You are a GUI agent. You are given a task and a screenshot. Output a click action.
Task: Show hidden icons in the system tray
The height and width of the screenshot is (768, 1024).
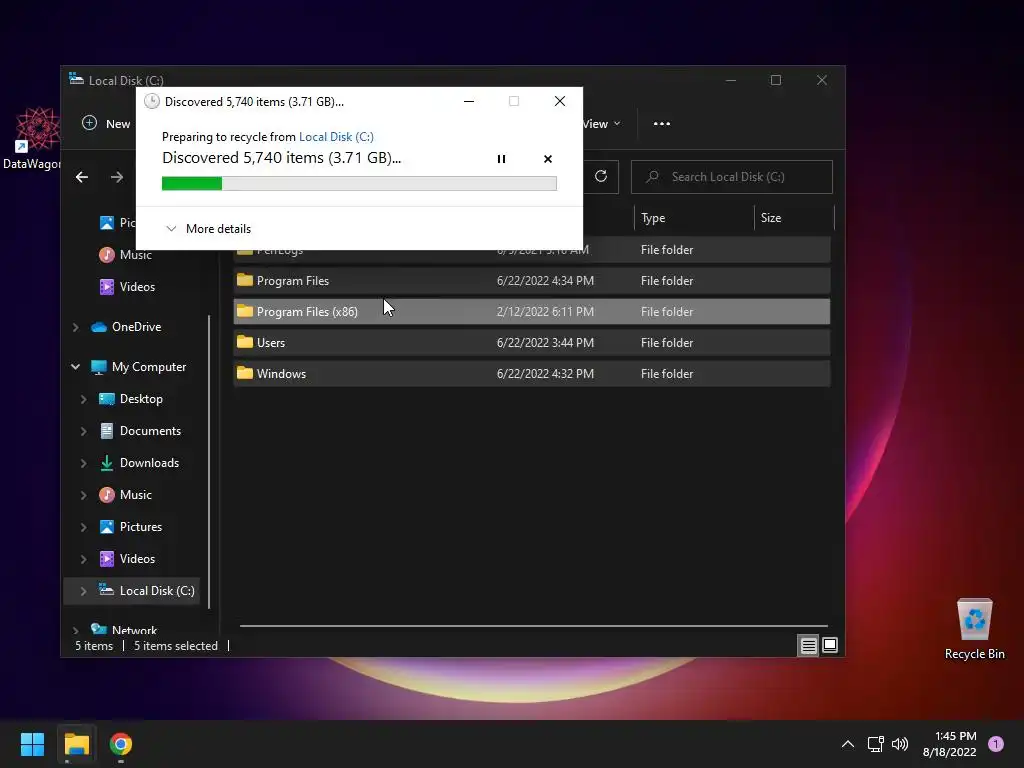[x=848, y=744]
